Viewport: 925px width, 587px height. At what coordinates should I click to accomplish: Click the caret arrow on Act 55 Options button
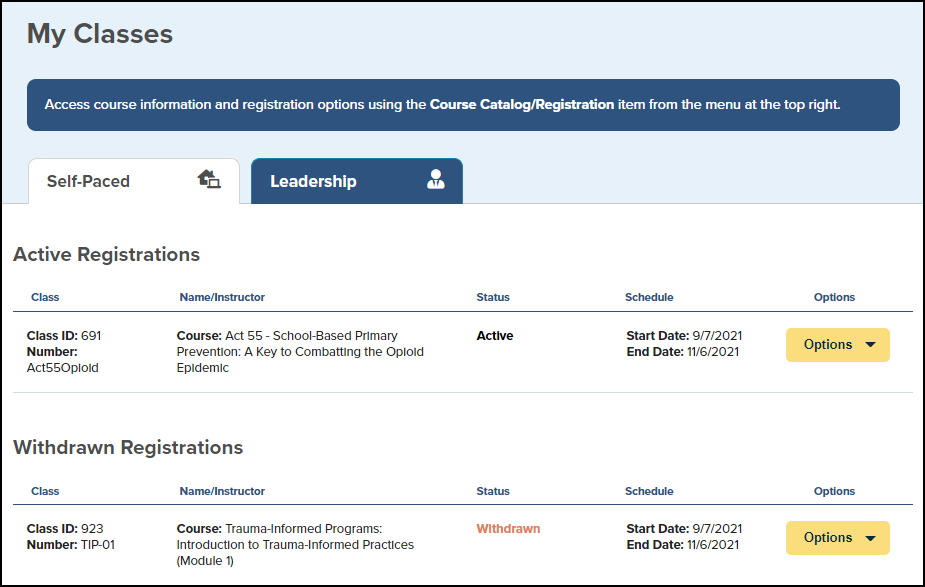tap(870, 345)
